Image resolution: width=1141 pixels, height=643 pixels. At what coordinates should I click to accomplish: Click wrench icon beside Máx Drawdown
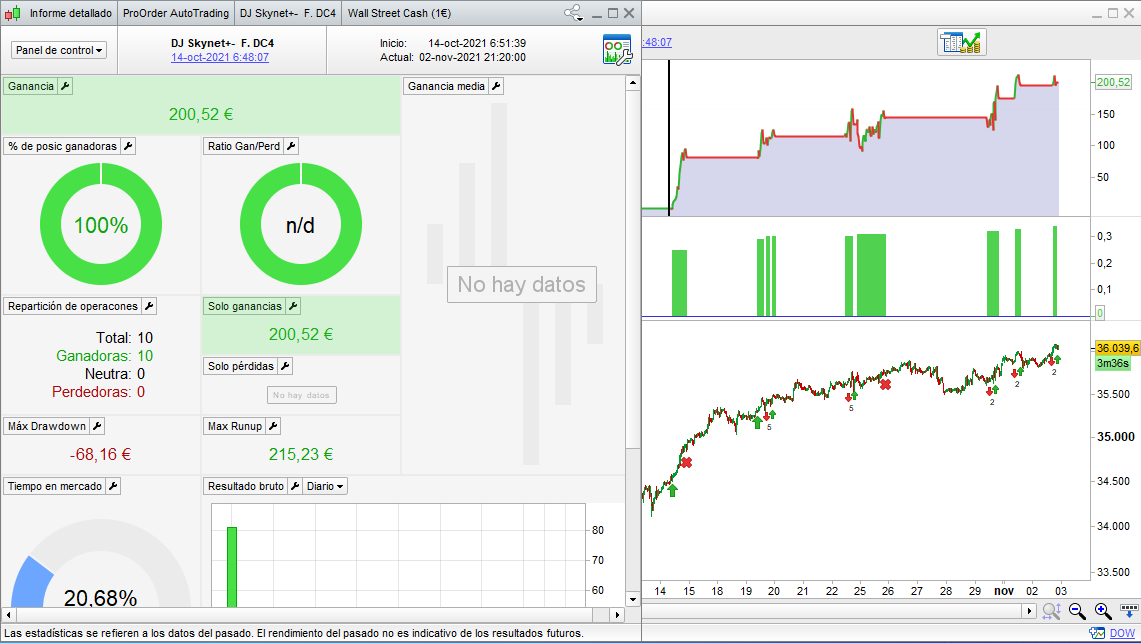point(97,426)
